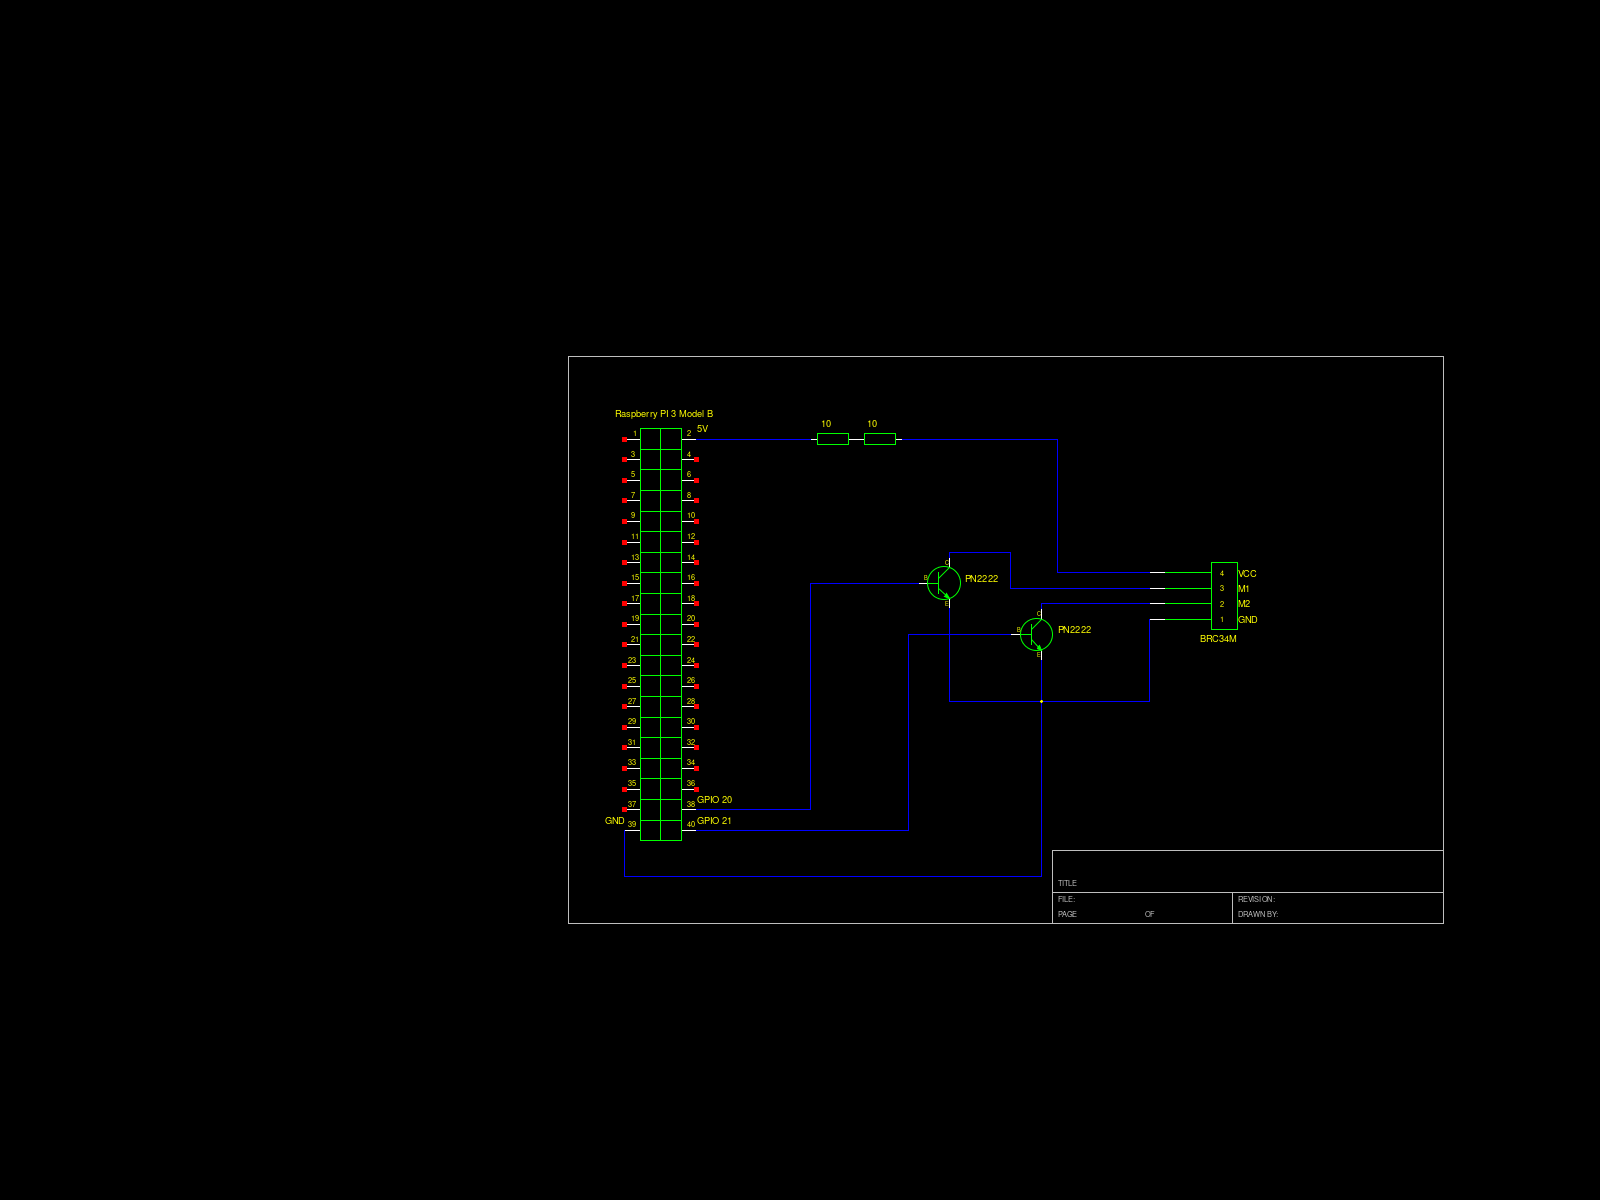Screen dimensions: 1600x1200
Task: Click the BRC34M part name label
Action: [x=1218, y=639]
